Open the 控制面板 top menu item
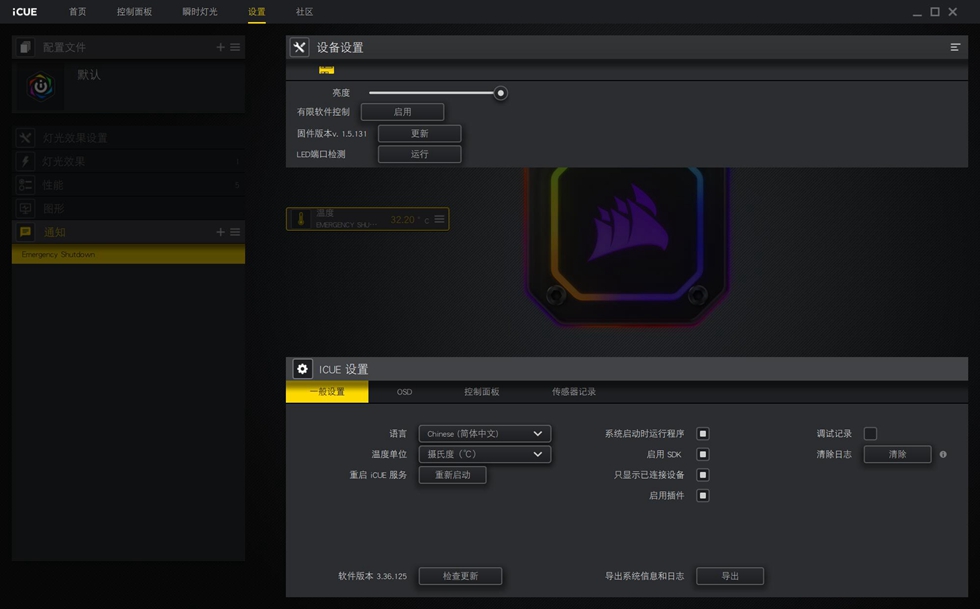 coord(134,12)
